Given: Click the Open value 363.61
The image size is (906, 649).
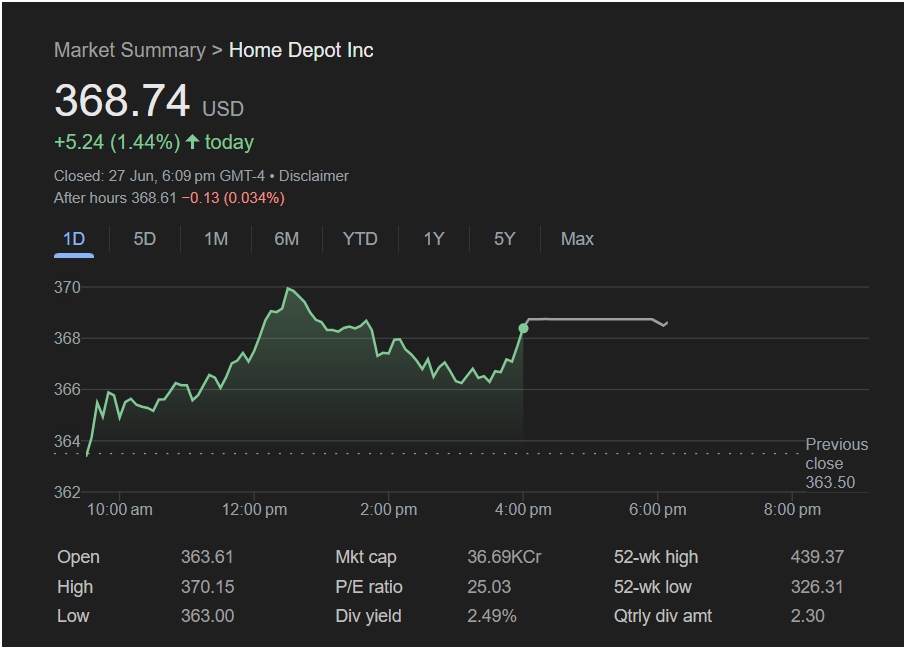Looking at the screenshot, I should tap(207, 557).
